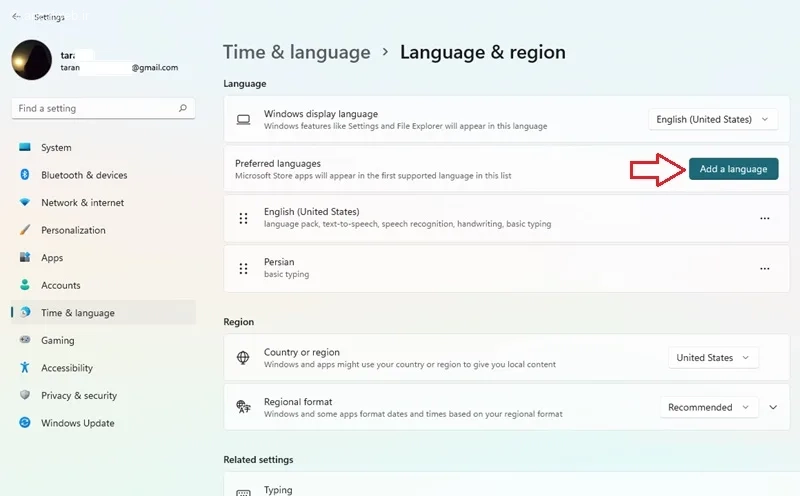Open the Regional format Recommended dropdown
800x496 pixels.
[708, 407]
